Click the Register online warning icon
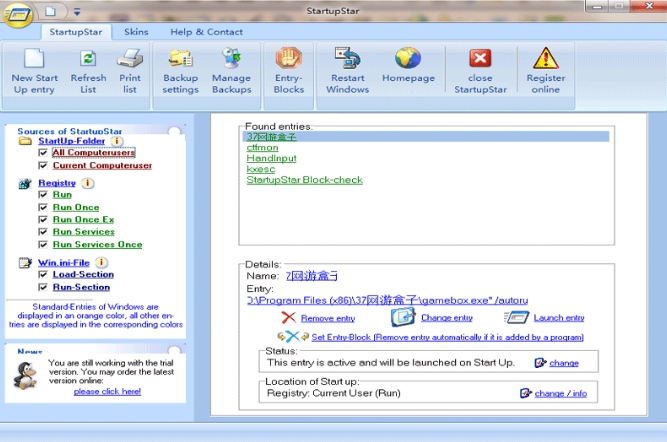Viewport: 667px width, 442px height. pyautogui.click(x=546, y=58)
